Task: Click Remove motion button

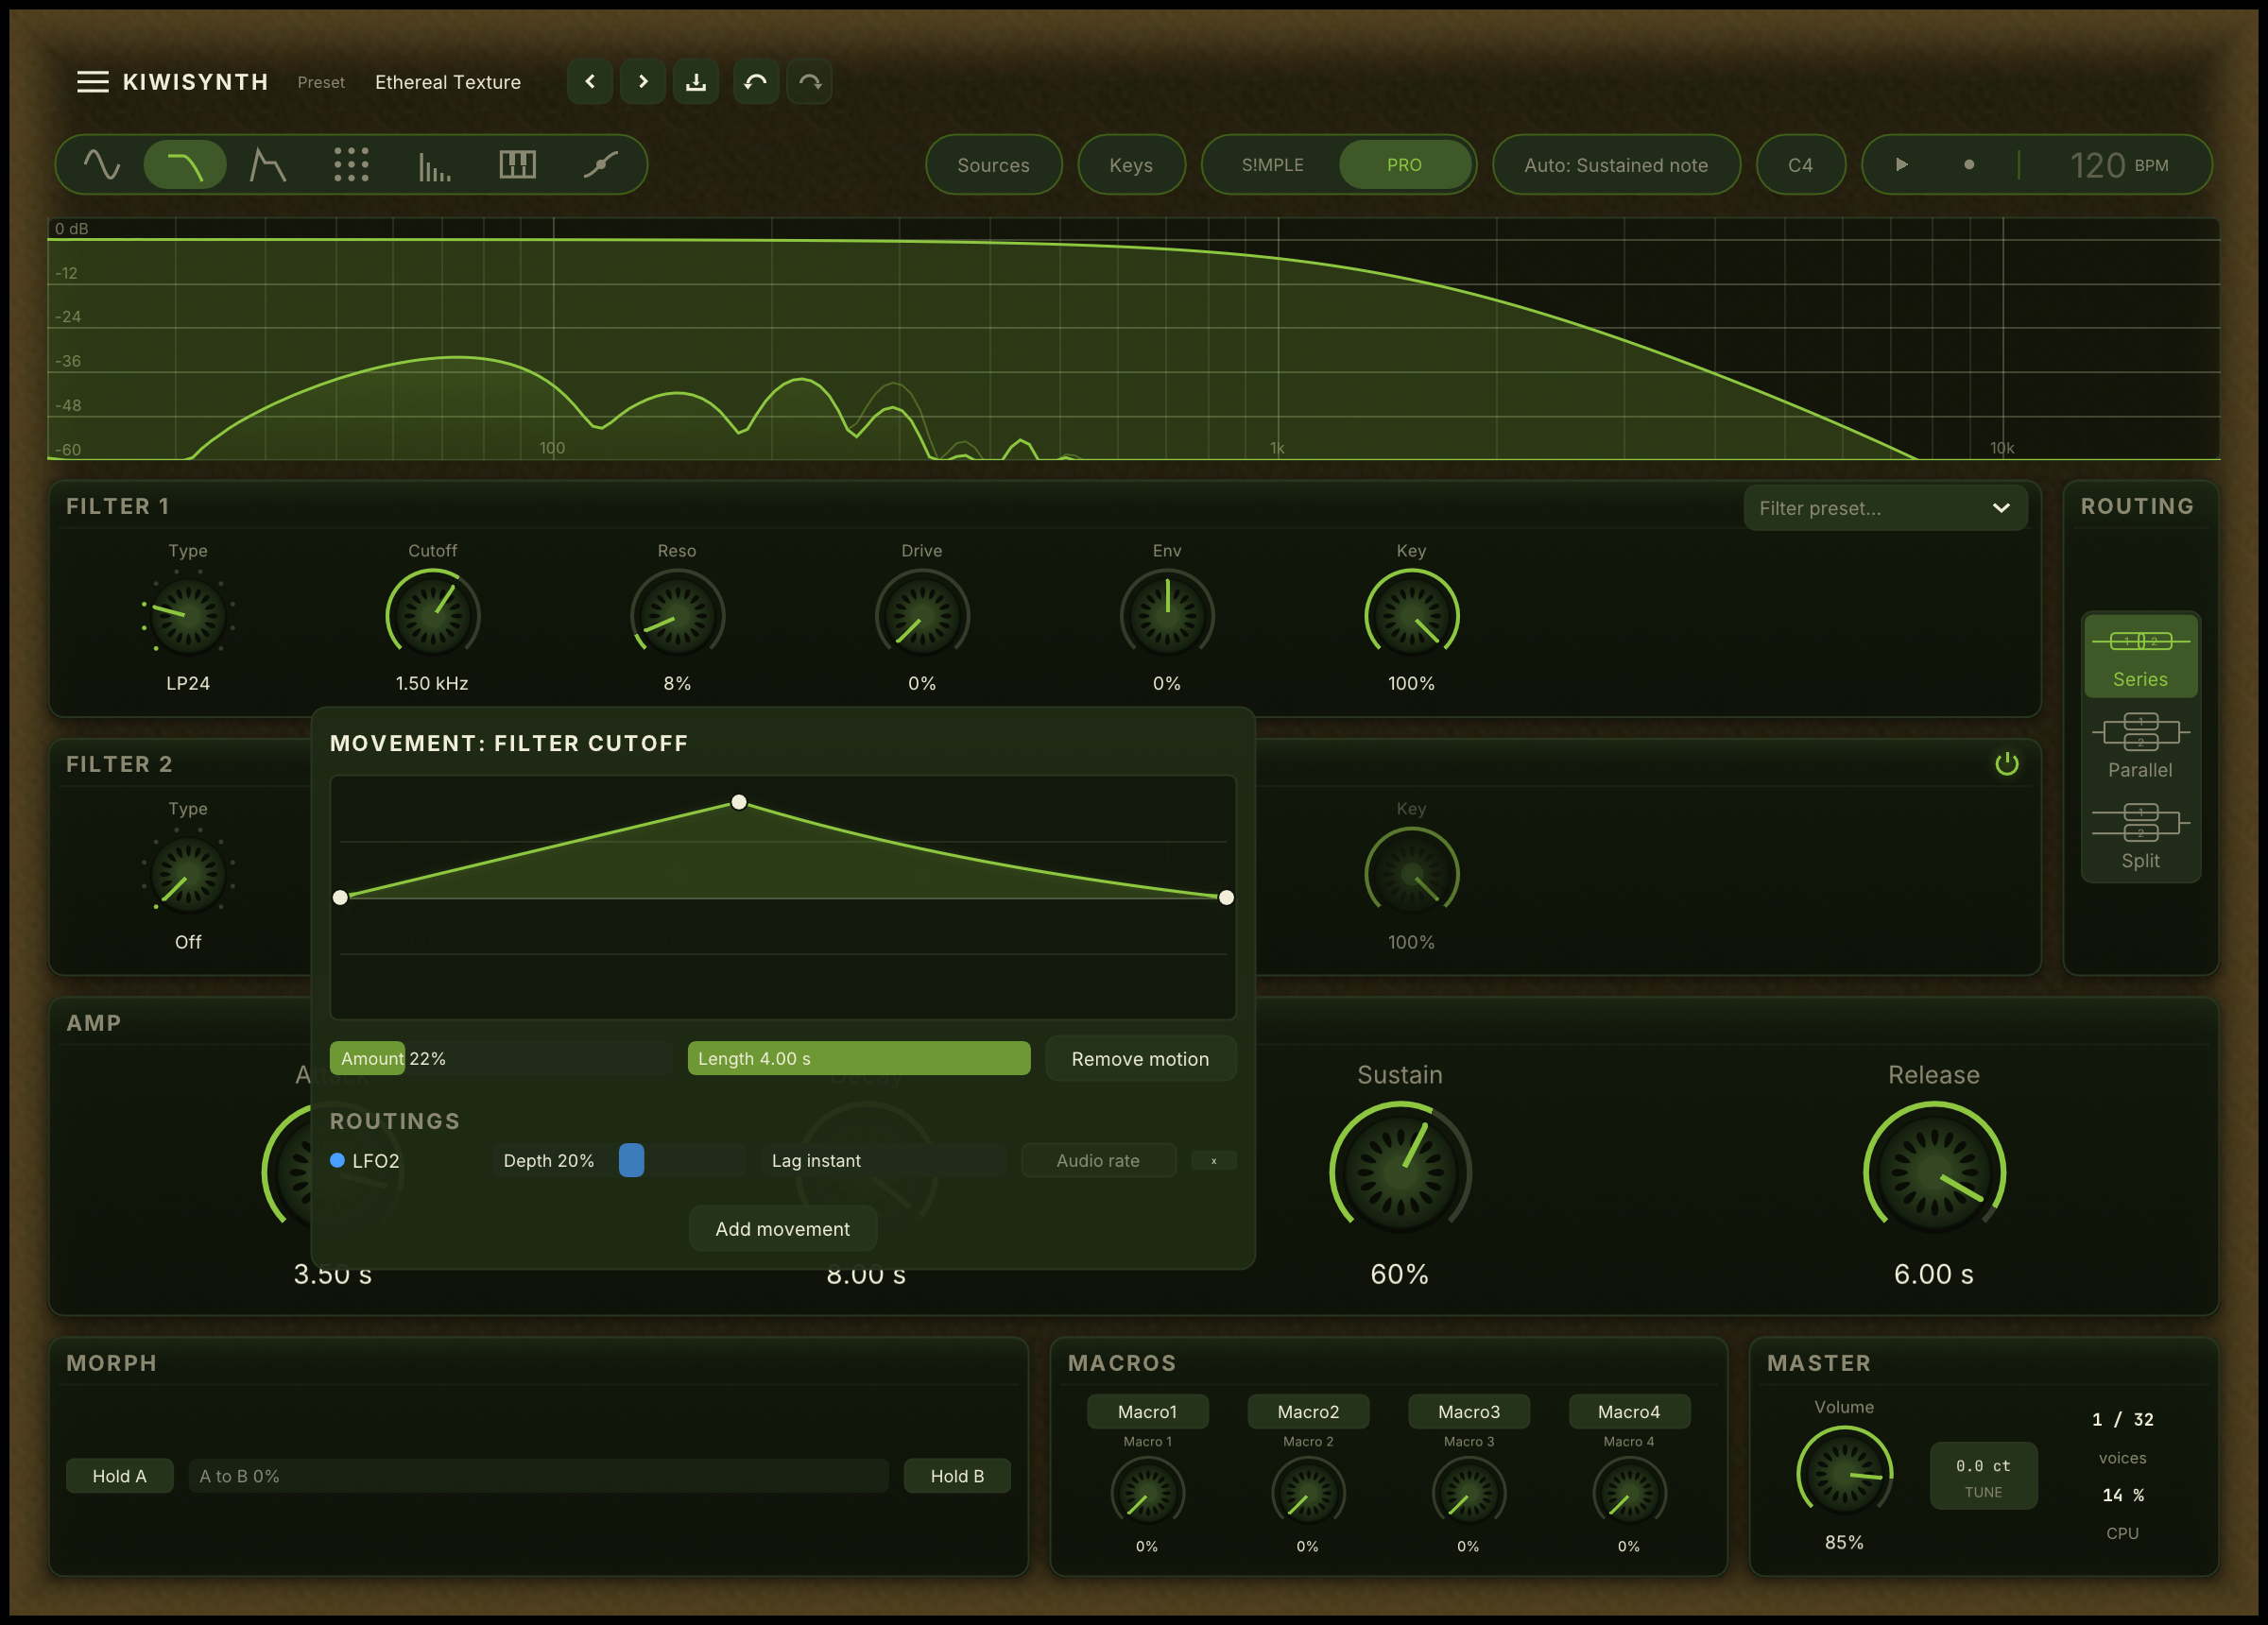Action: tap(1140, 1059)
